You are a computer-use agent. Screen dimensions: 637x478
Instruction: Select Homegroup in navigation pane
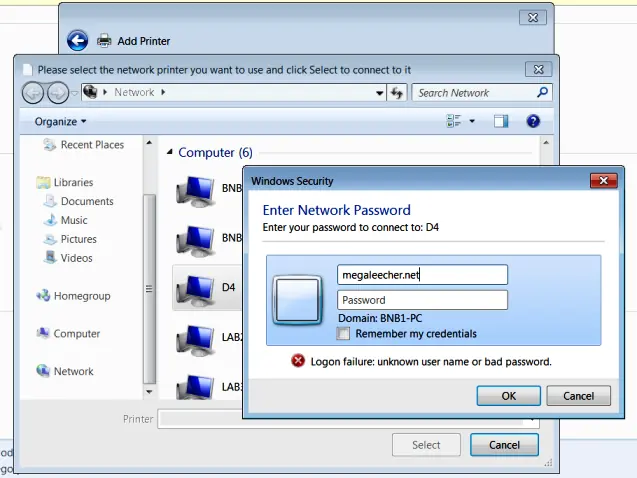pos(82,296)
